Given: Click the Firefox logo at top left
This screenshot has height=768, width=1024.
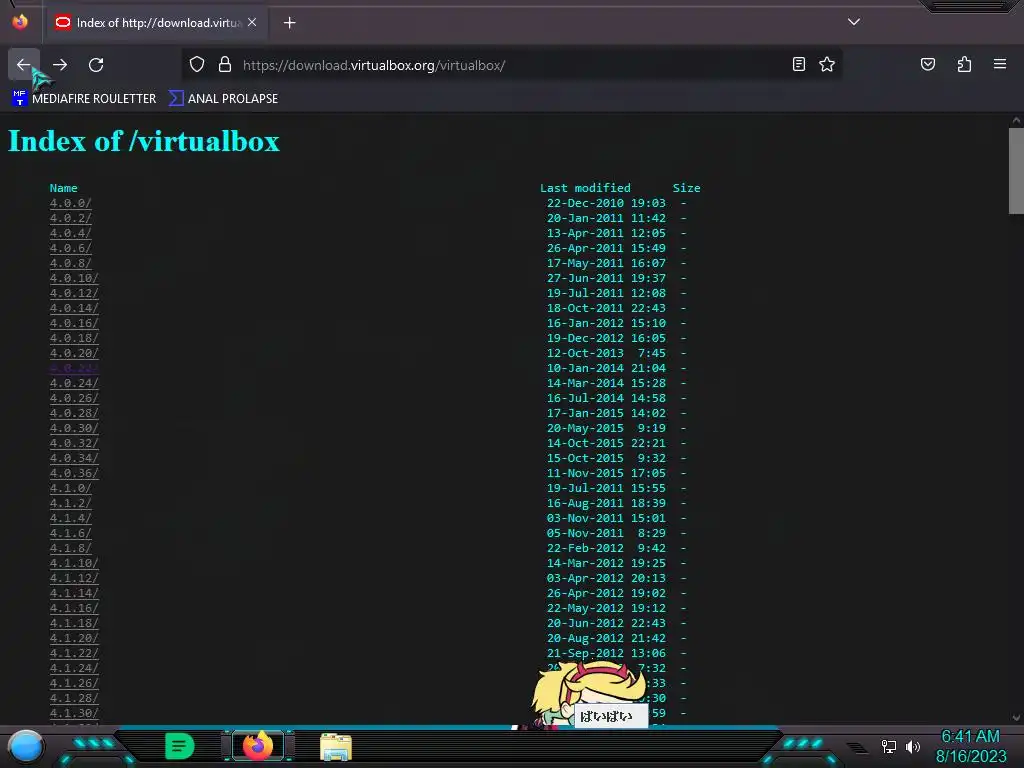Looking at the screenshot, I should tap(20, 22).
